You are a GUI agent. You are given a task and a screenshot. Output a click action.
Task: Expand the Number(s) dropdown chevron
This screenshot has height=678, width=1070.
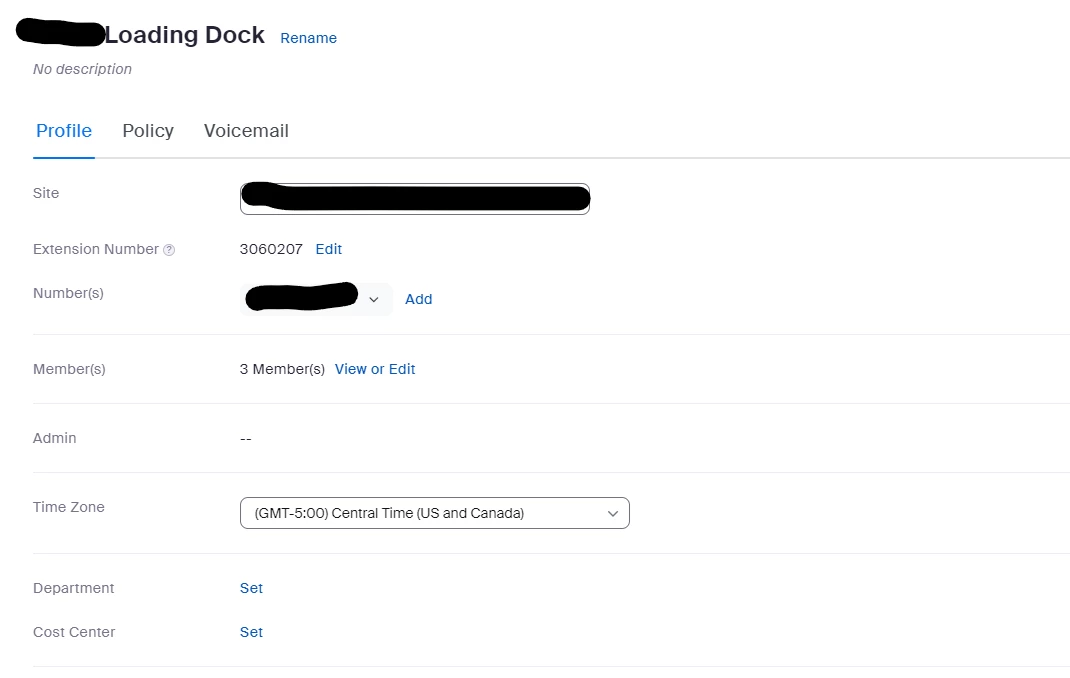[373, 299]
